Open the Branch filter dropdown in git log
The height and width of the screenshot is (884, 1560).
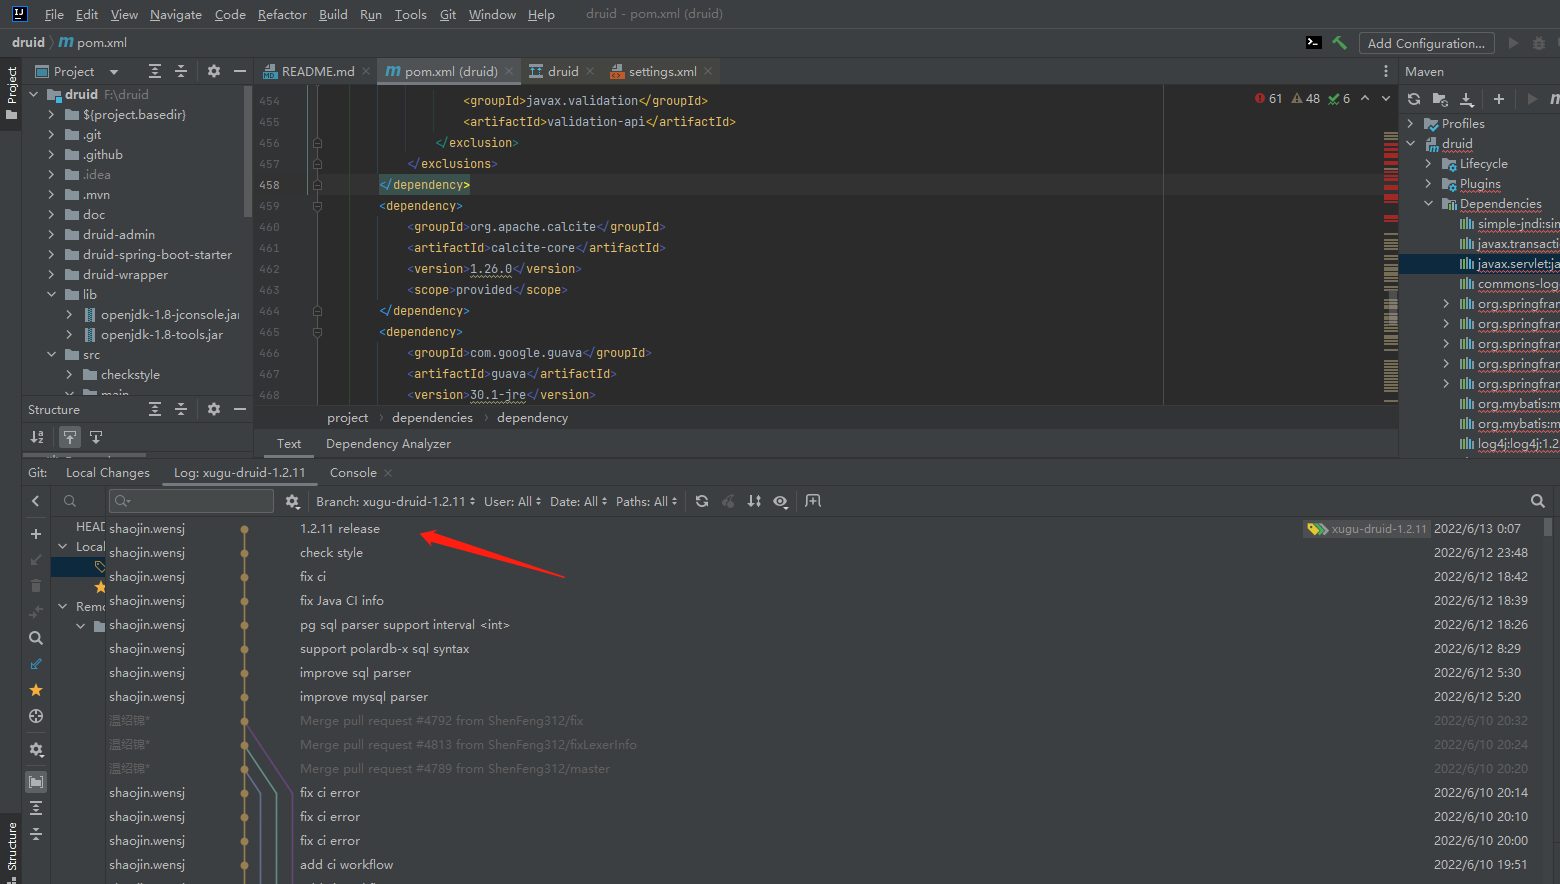pos(393,501)
